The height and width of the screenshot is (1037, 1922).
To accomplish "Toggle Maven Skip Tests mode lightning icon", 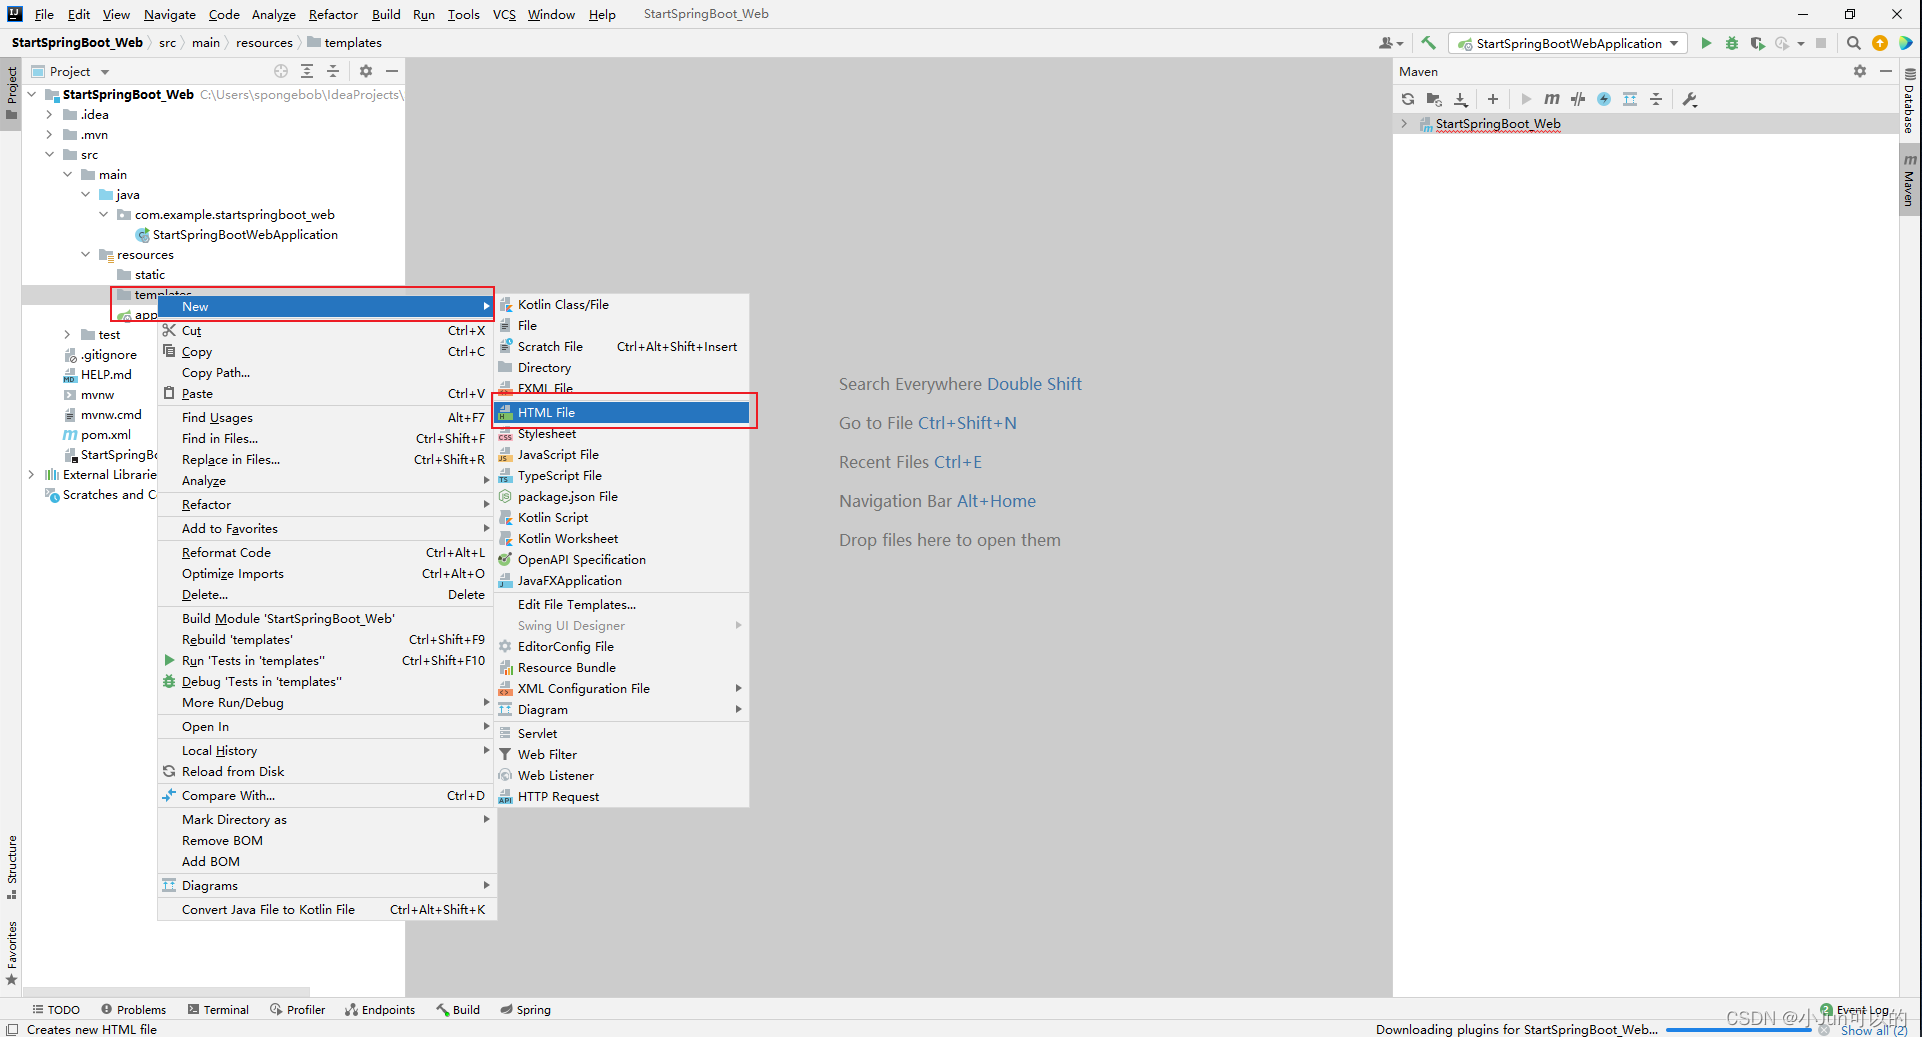I will pyautogui.click(x=1604, y=99).
